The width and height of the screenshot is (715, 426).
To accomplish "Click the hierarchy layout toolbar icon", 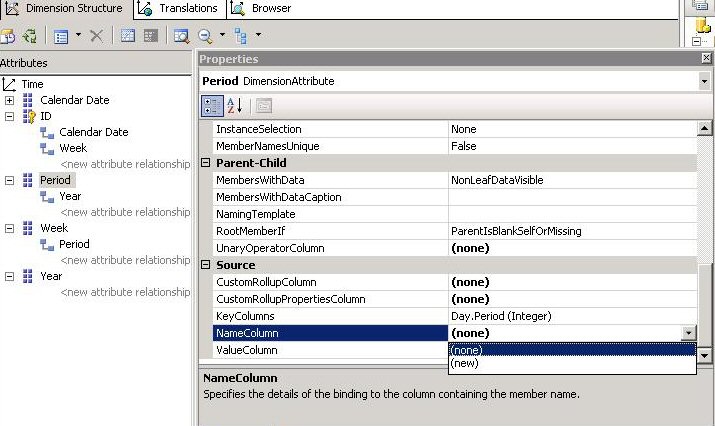I will coord(241,36).
